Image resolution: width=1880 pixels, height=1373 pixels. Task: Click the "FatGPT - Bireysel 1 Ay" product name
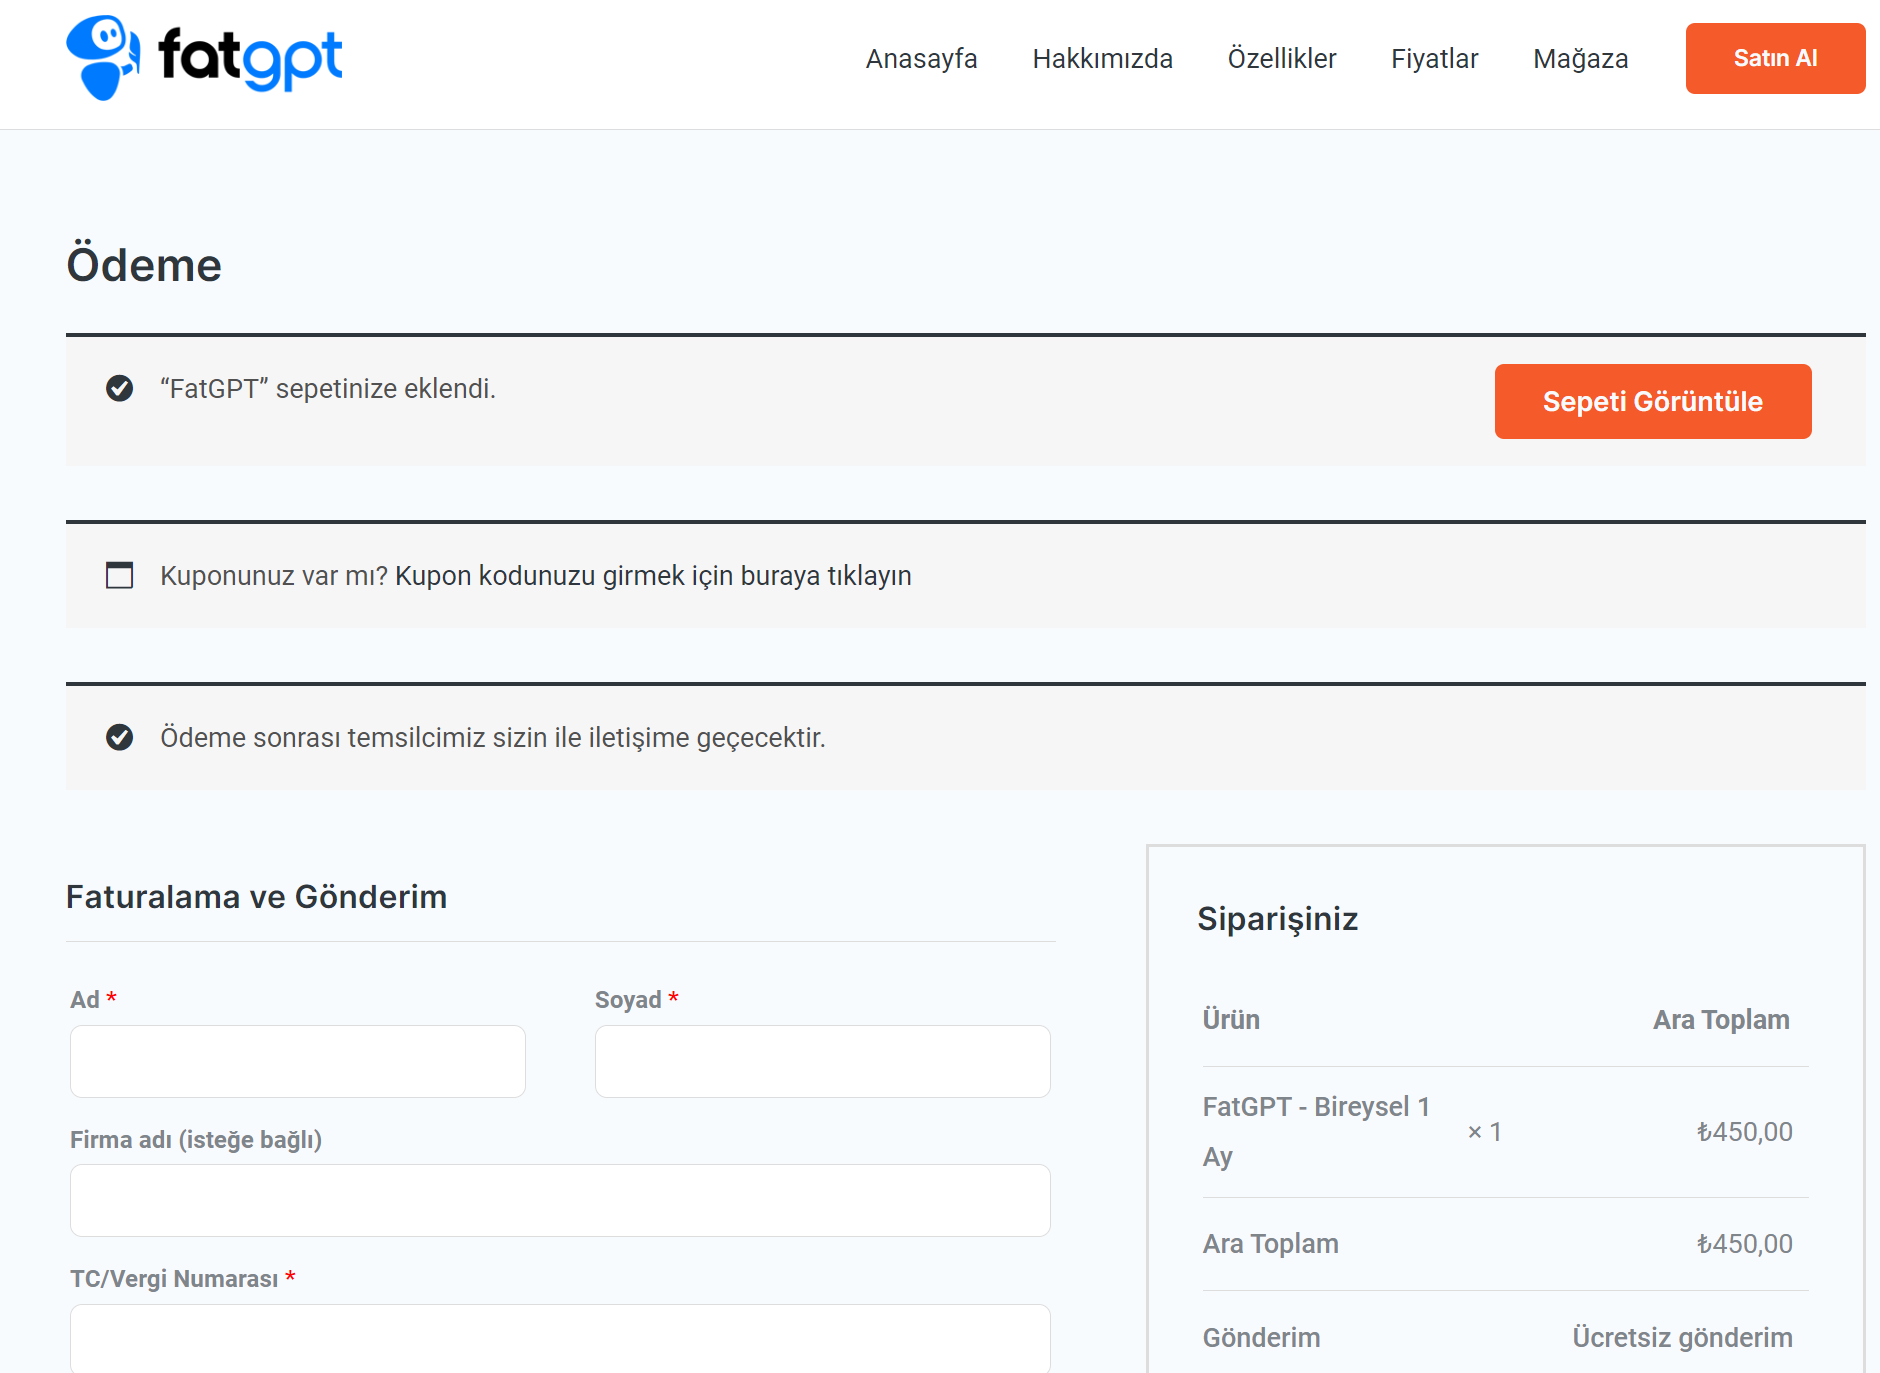(1316, 1132)
